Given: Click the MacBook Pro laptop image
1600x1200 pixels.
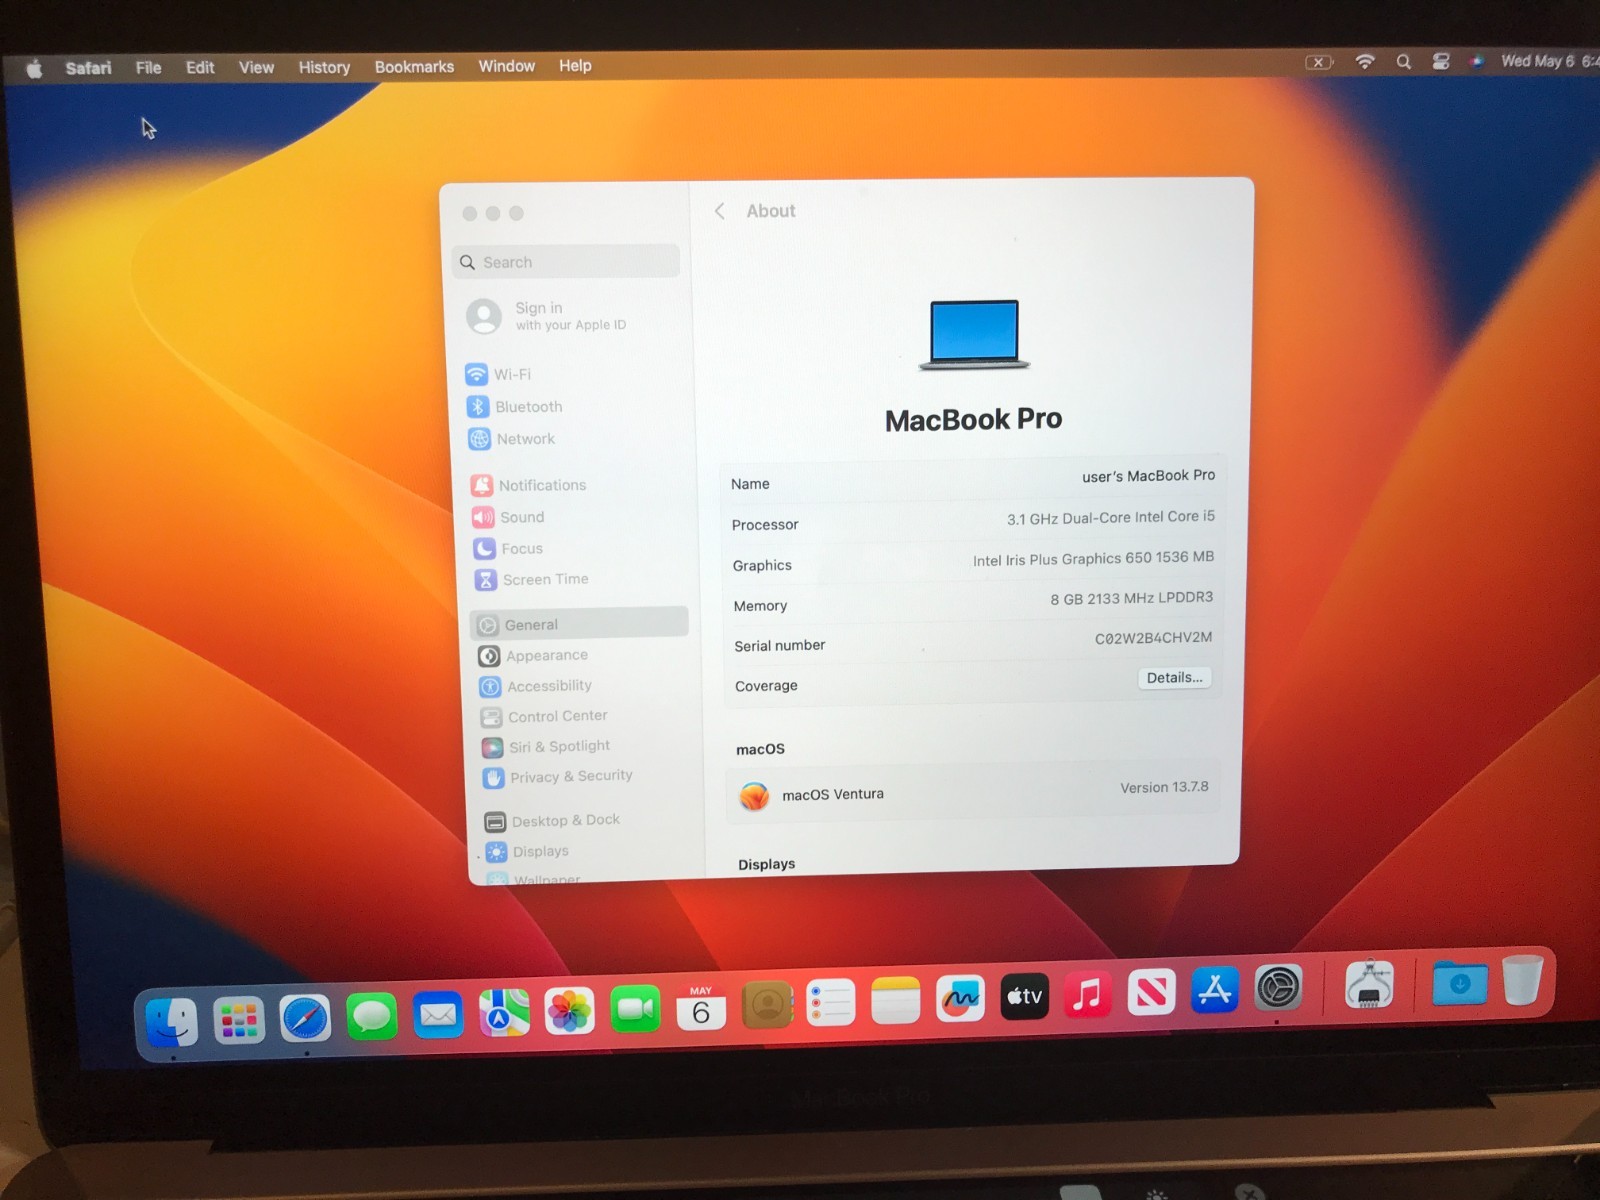Looking at the screenshot, I should pyautogui.click(x=974, y=335).
